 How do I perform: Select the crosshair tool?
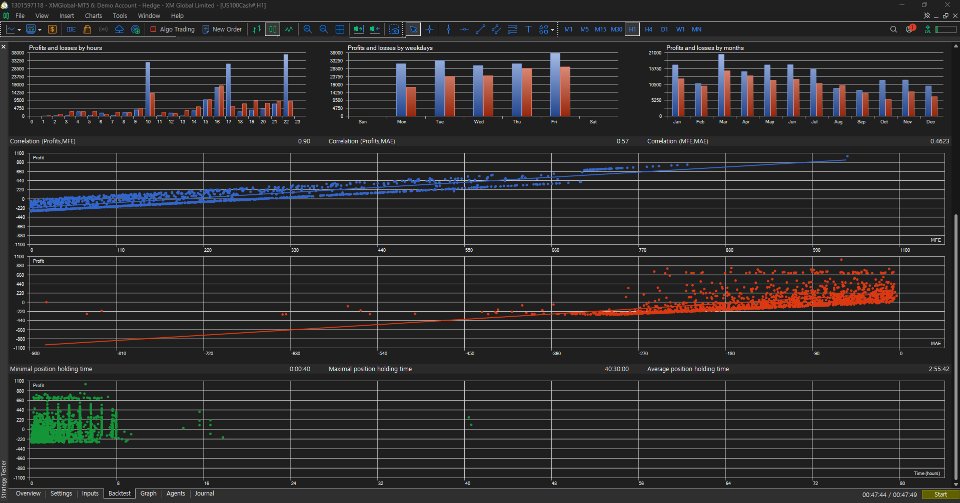tap(430, 29)
